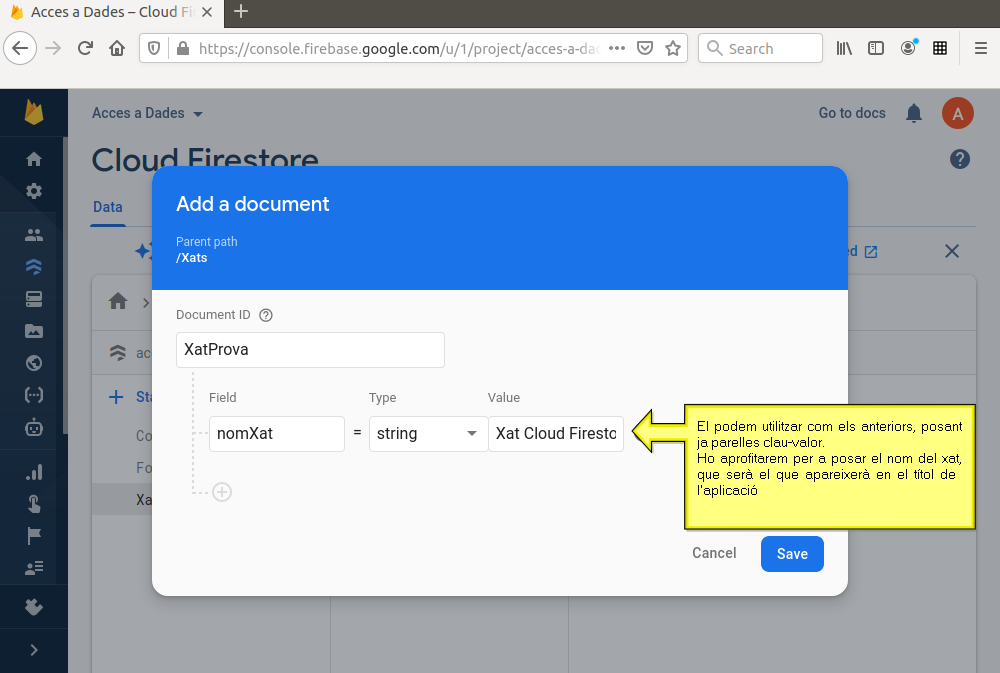Image resolution: width=1000 pixels, height=673 pixels.
Task: Open tracking protection shield icon
Action: click(x=154, y=48)
